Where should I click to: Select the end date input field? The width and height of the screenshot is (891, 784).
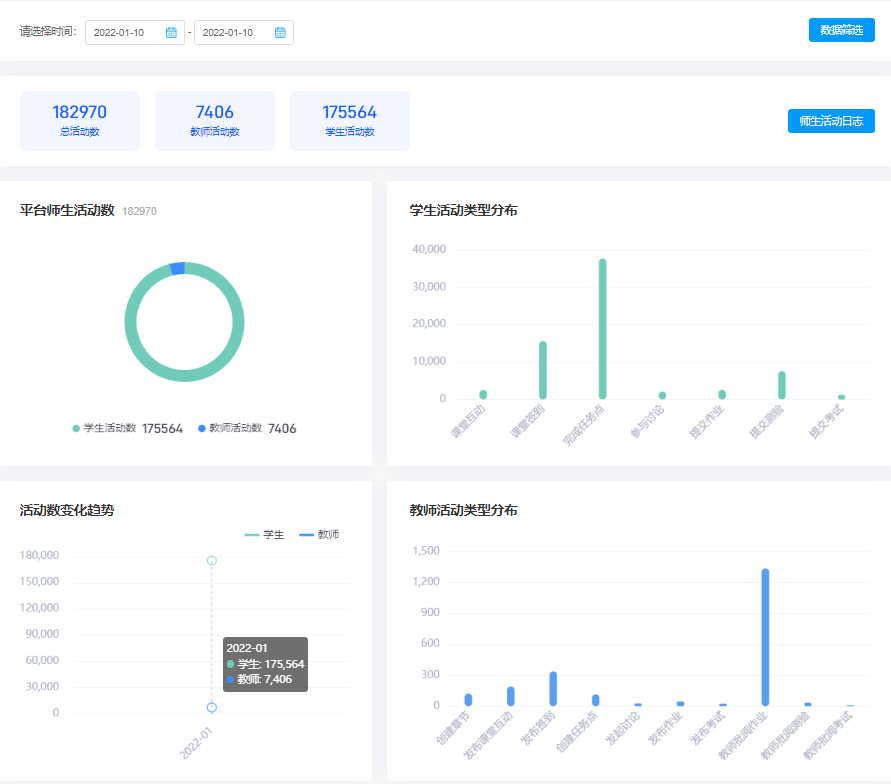[x=234, y=33]
